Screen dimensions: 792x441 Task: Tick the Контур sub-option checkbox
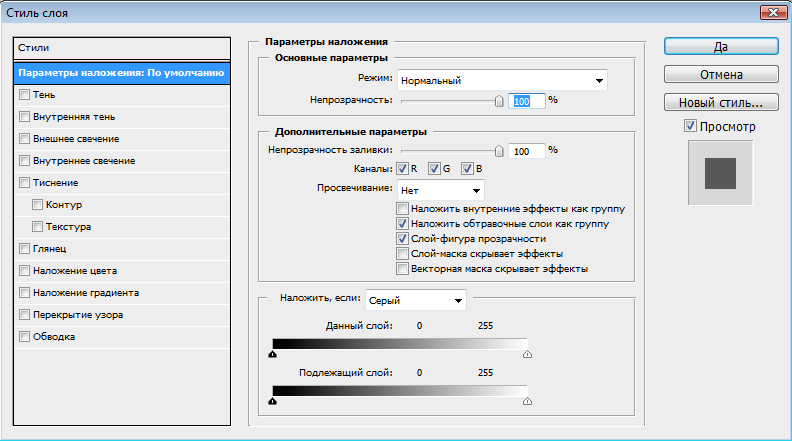click(37, 205)
